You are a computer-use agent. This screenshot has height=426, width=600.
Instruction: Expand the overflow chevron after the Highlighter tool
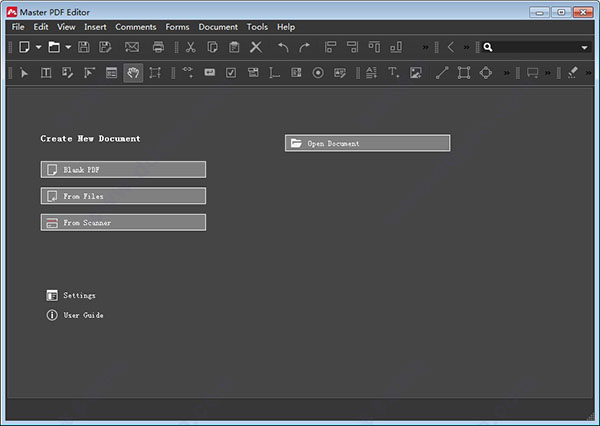pos(589,73)
